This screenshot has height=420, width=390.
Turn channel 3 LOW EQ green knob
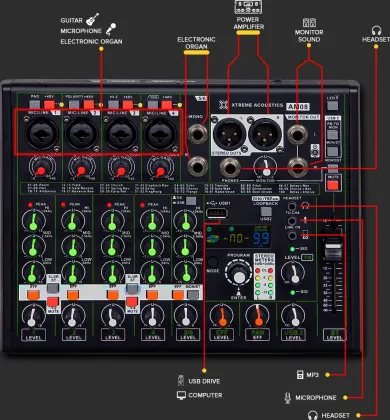[113, 272]
